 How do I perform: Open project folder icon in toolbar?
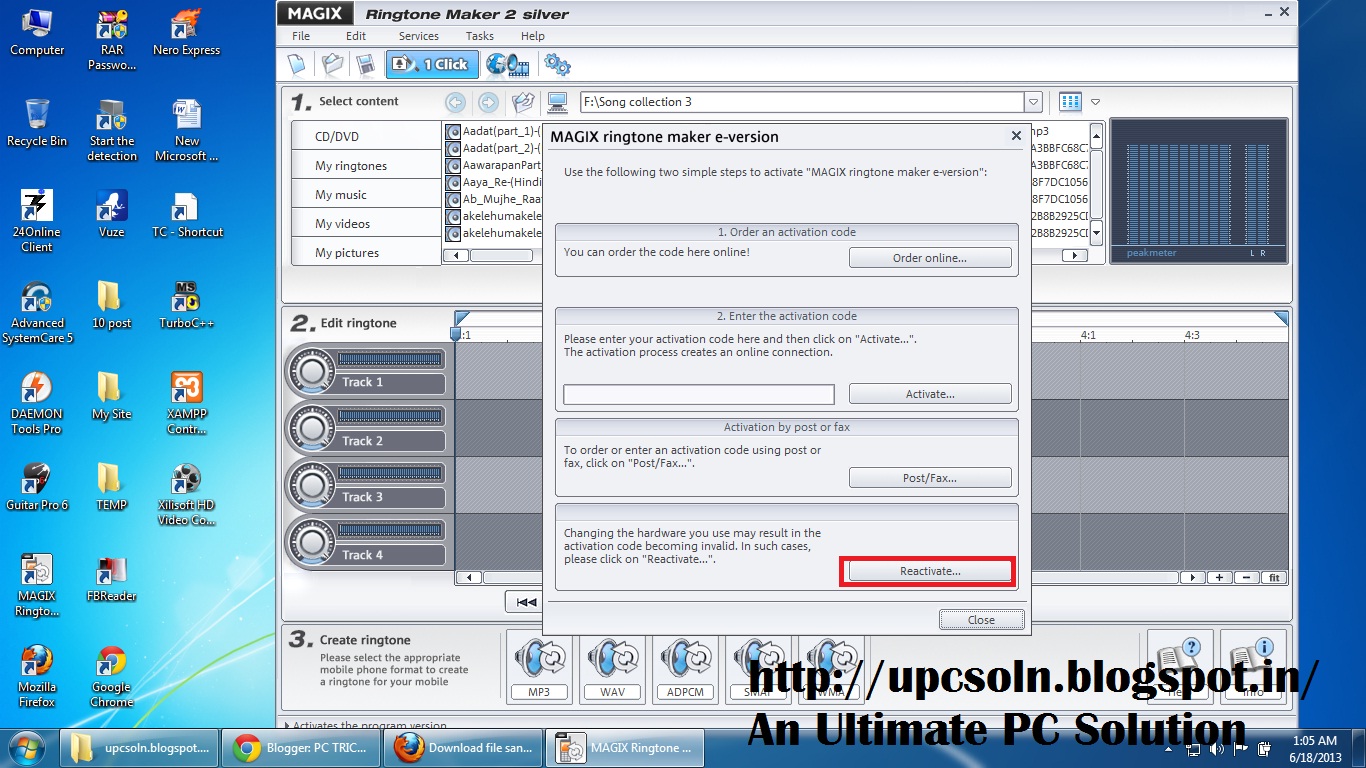pyautogui.click(x=332, y=65)
